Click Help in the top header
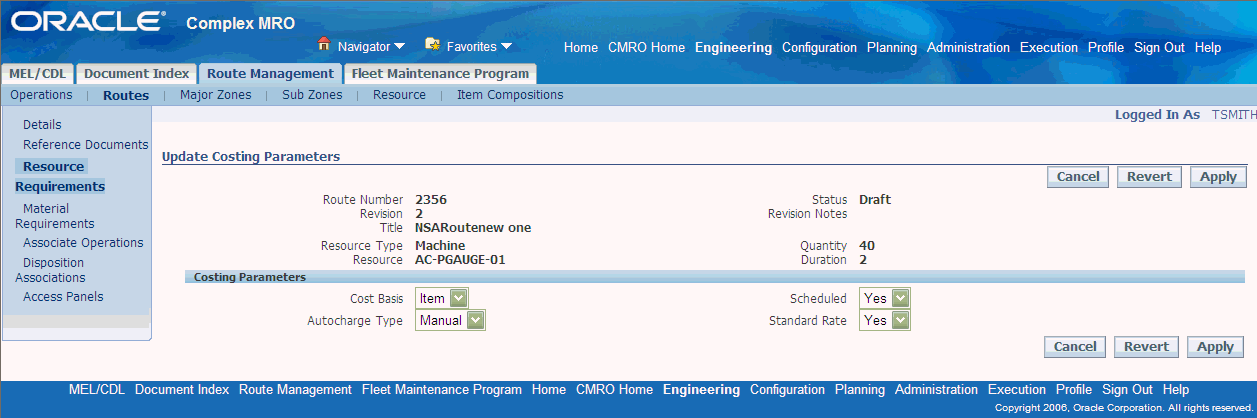 (1208, 48)
